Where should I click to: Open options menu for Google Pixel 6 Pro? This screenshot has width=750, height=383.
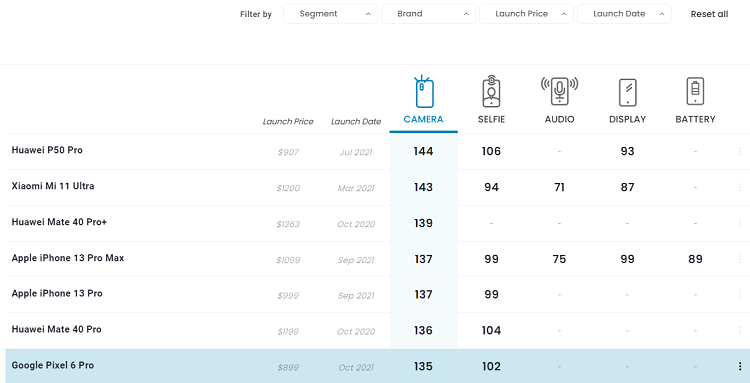tap(740, 367)
